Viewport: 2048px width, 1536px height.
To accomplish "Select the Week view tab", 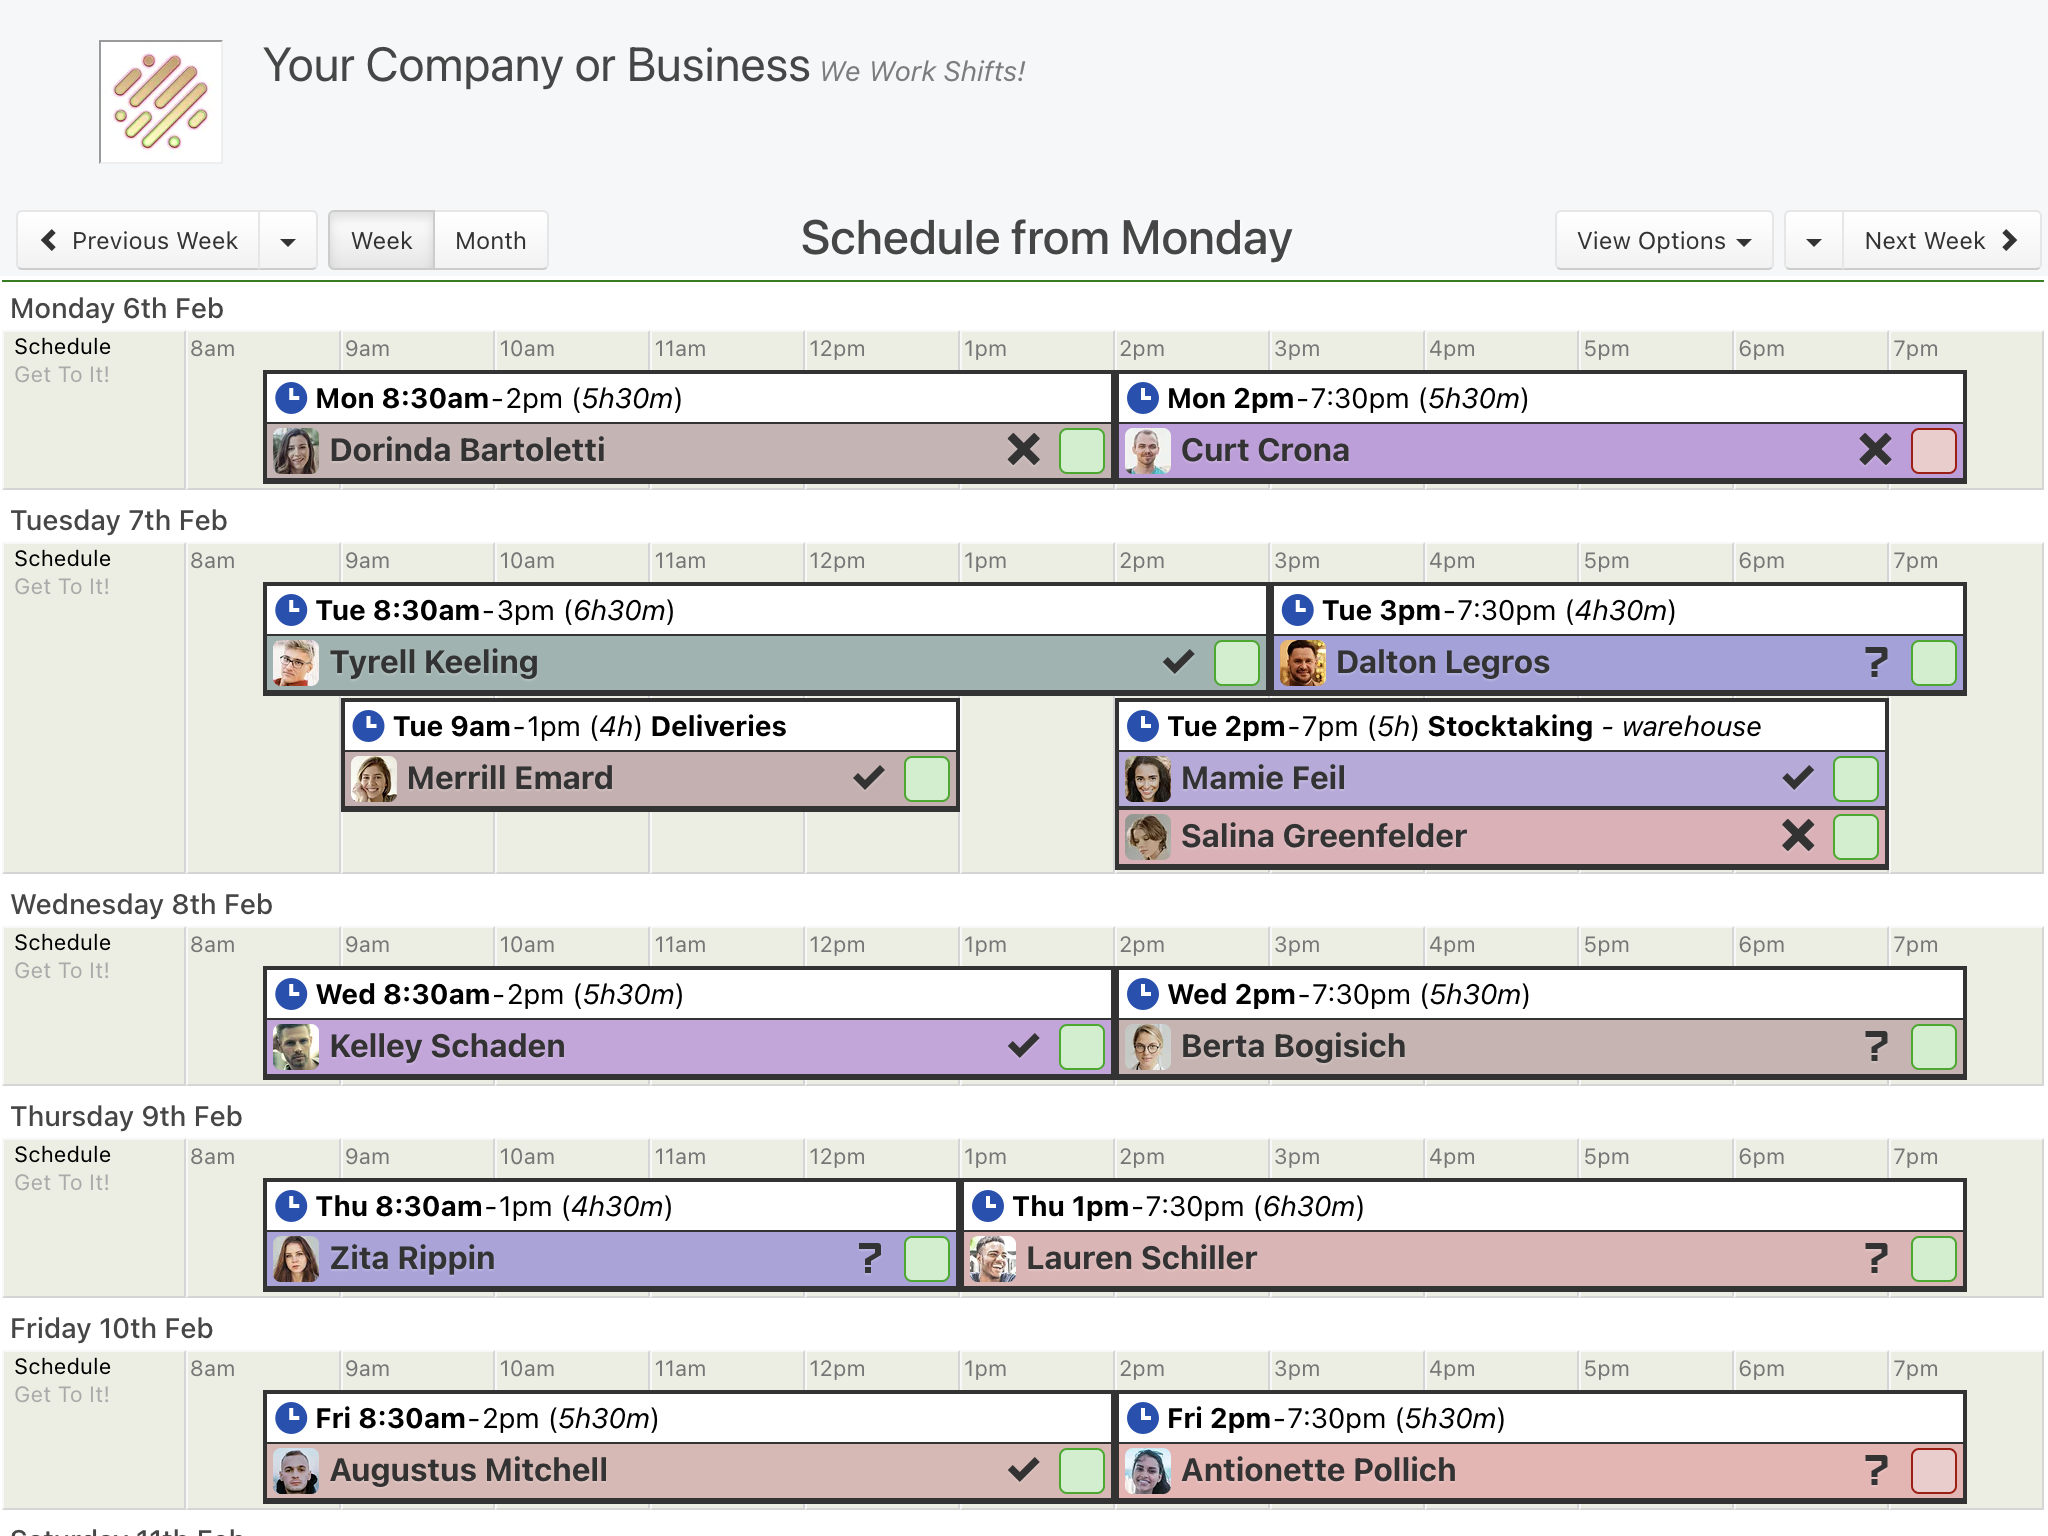I will (382, 241).
